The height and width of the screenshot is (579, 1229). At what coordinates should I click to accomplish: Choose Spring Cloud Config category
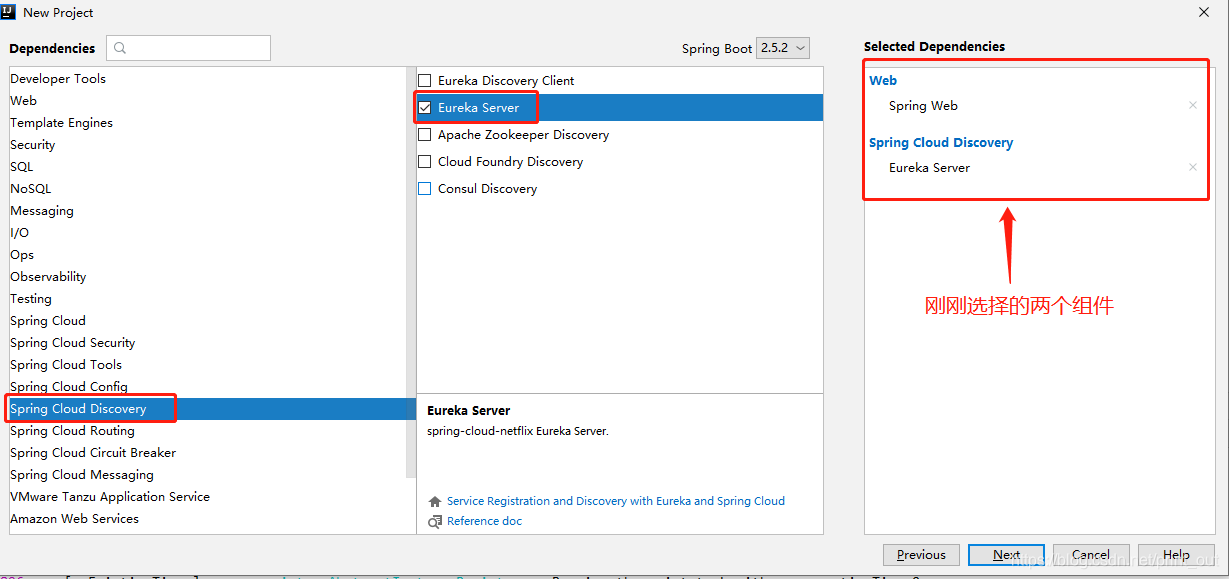(207, 386)
